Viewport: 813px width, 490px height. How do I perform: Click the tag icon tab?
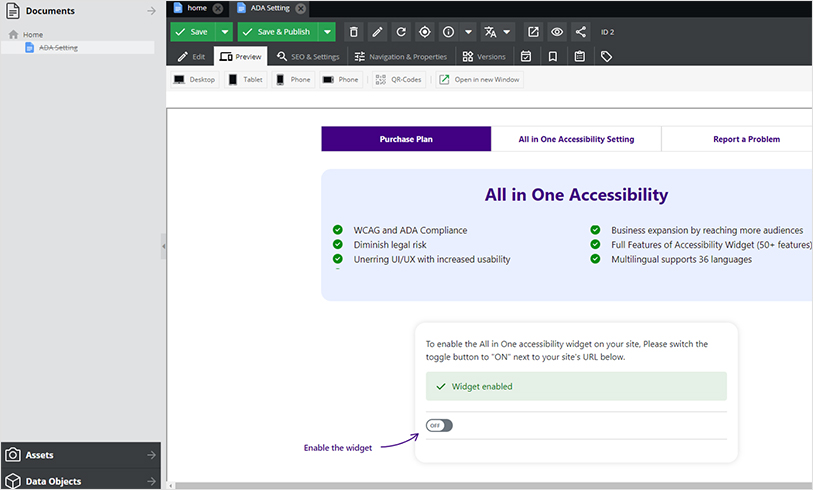point(606,57)
